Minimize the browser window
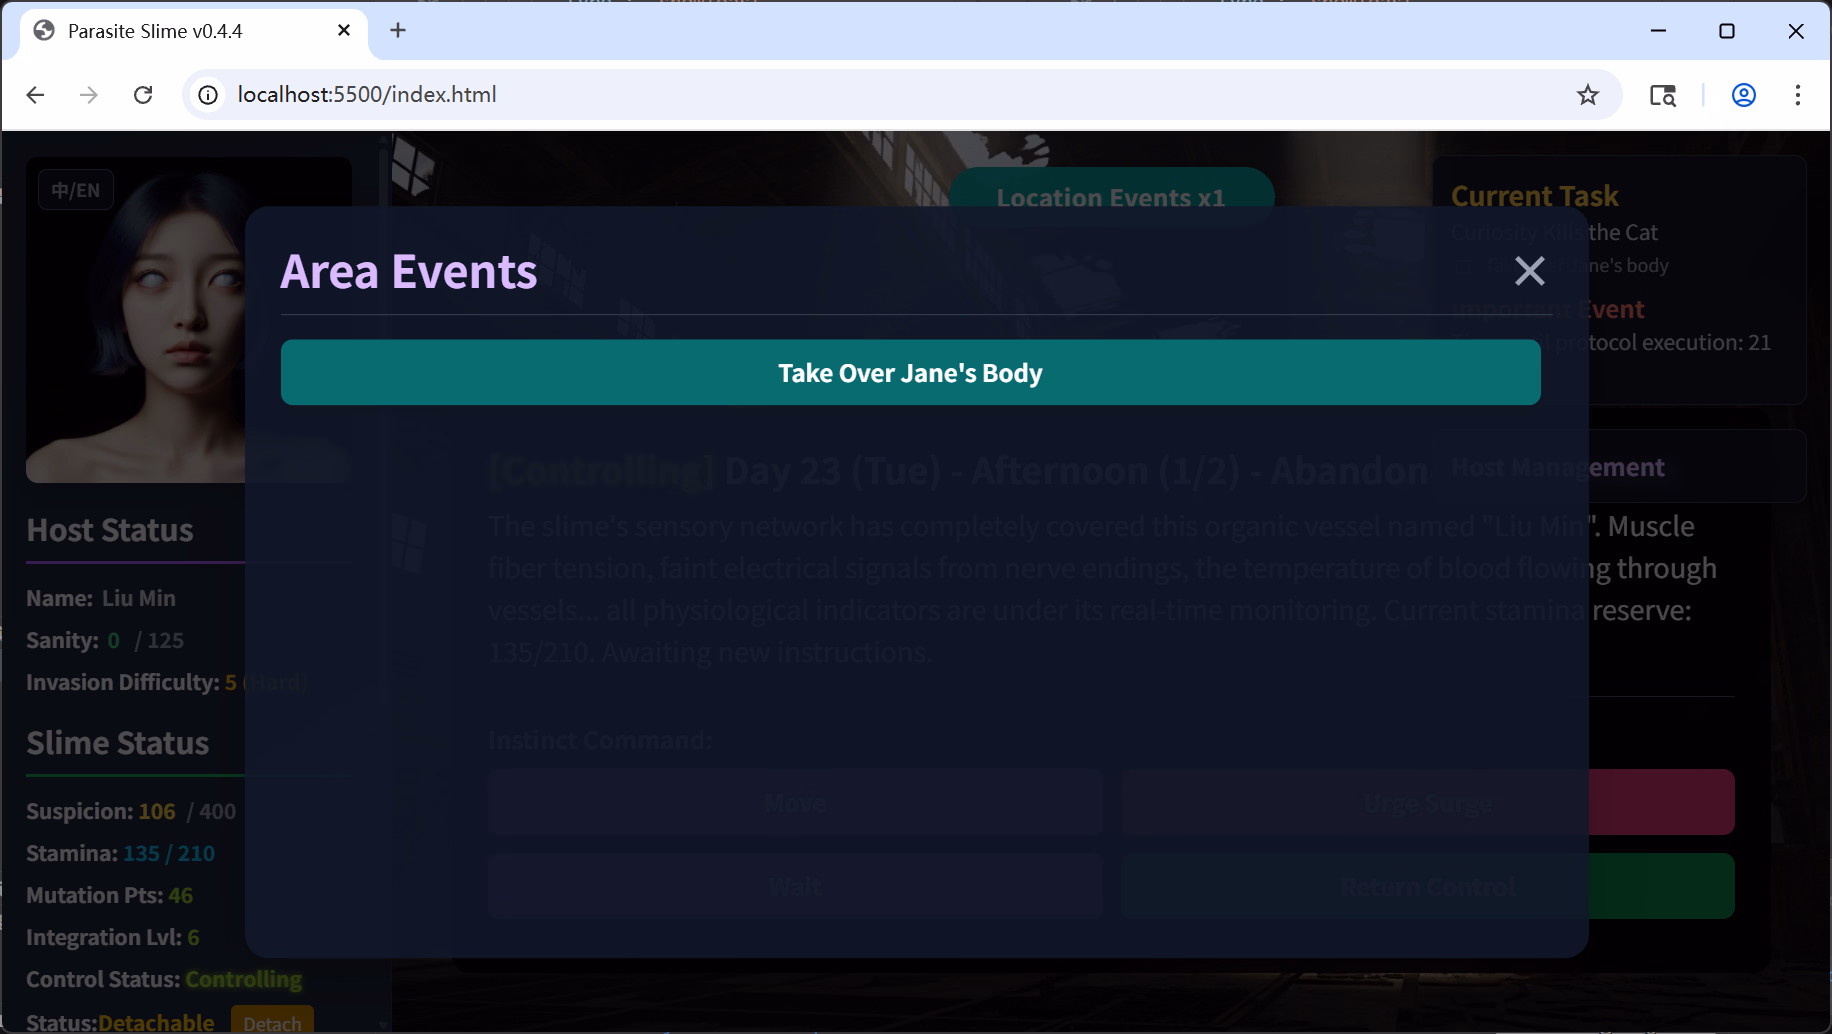 [x=1658, y=31]
